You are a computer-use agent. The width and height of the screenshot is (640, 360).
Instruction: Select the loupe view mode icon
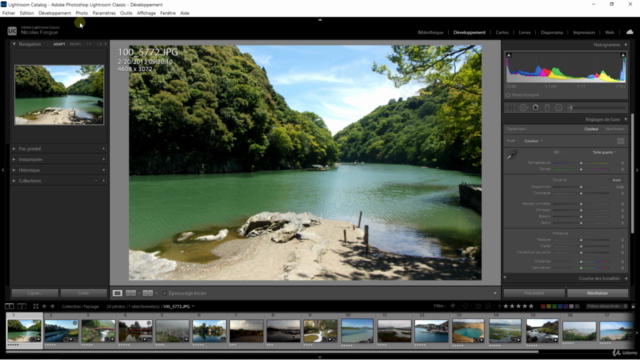[118, 293]
